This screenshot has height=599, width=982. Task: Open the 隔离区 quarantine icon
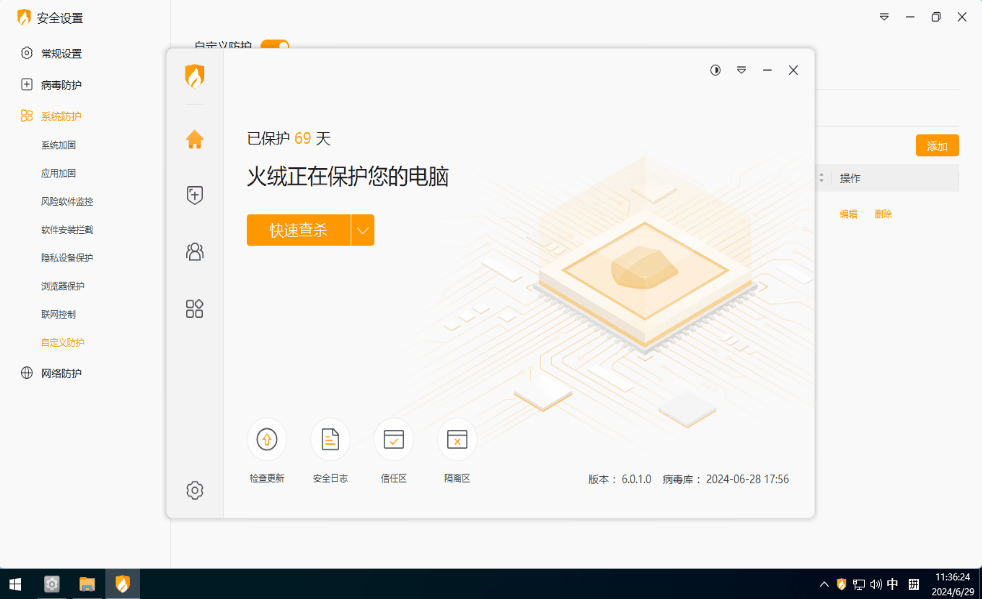click(457, 439)
